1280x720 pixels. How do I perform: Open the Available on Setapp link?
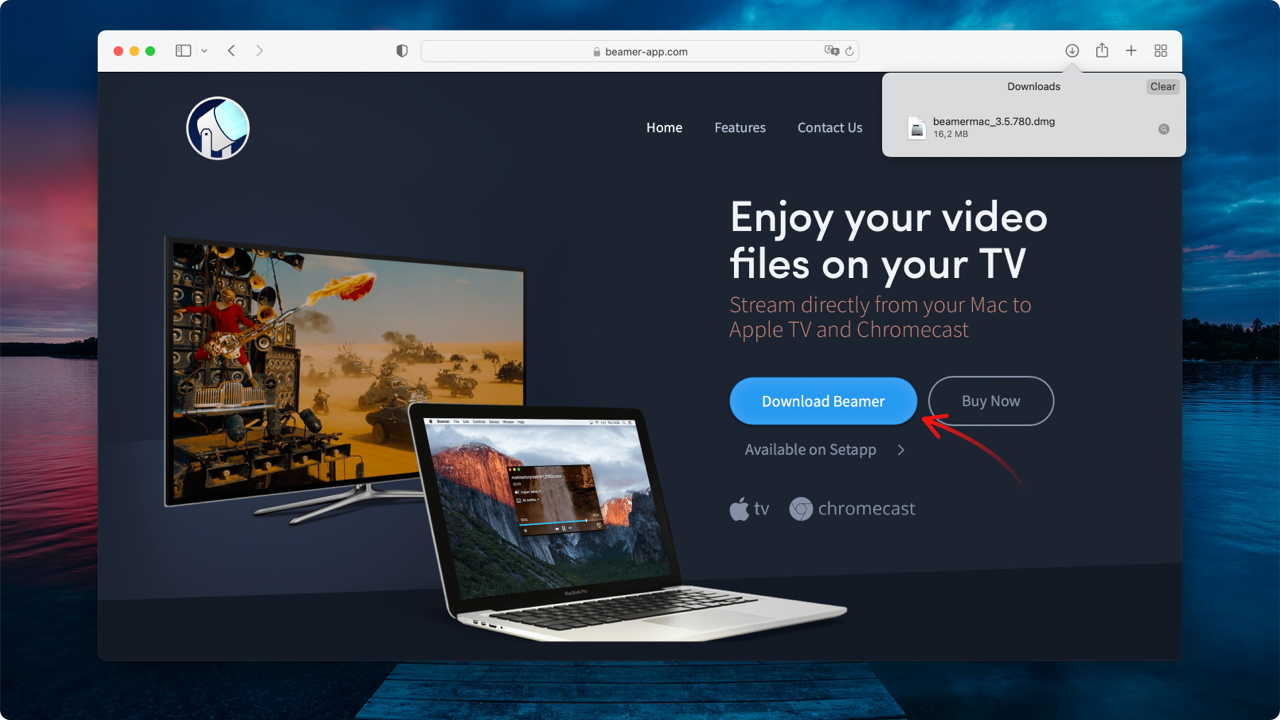click(x=810, y=450)
